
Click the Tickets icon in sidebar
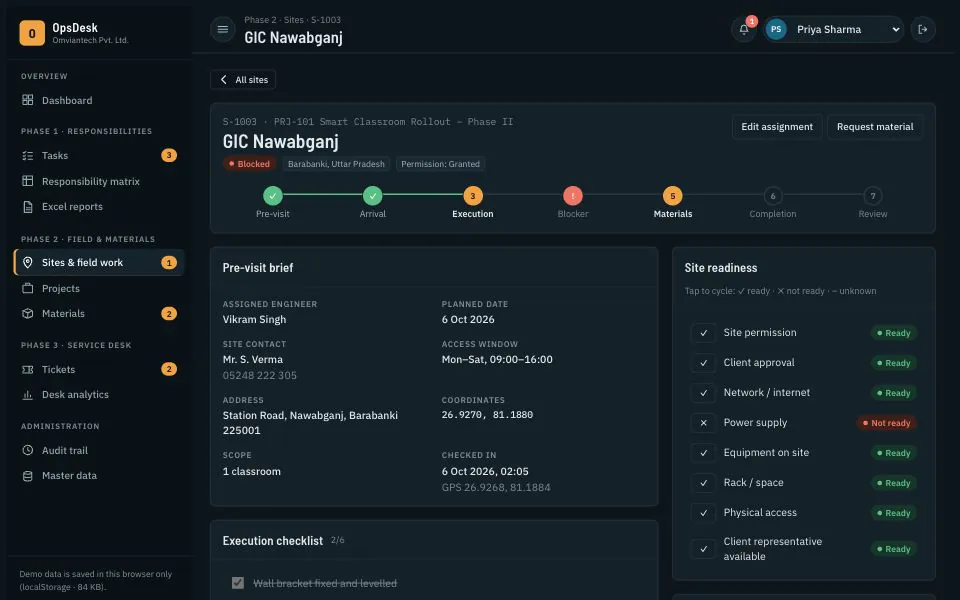(x=28, y=369)
